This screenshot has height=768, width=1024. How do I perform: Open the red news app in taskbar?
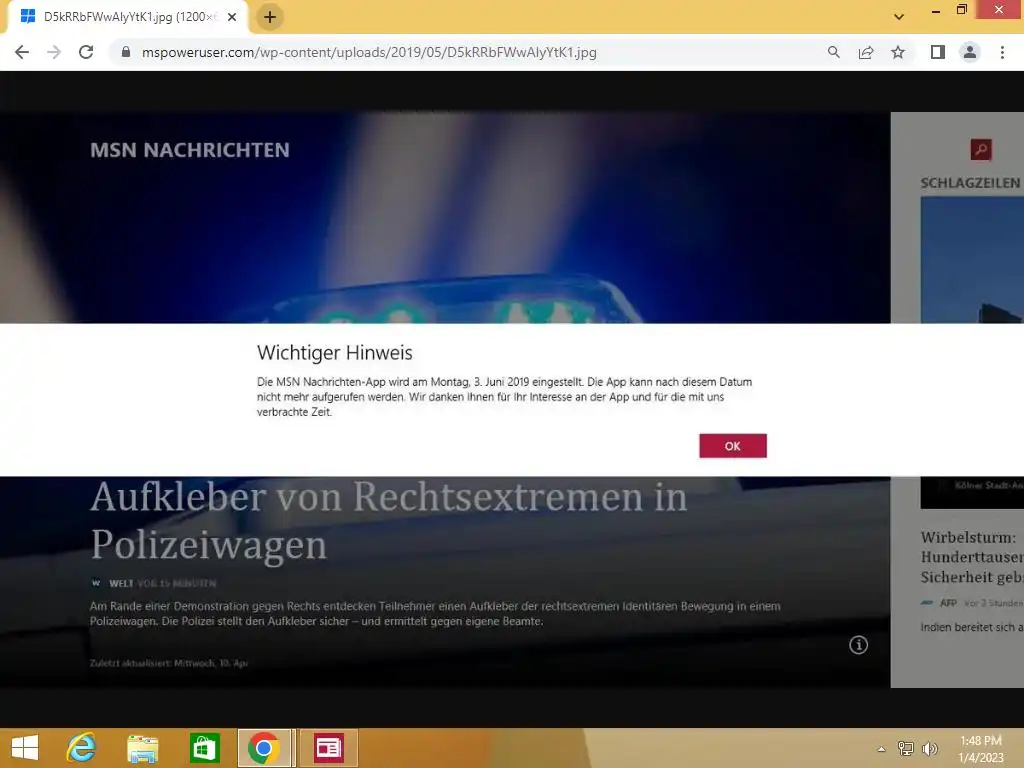(x=328, y=748)
